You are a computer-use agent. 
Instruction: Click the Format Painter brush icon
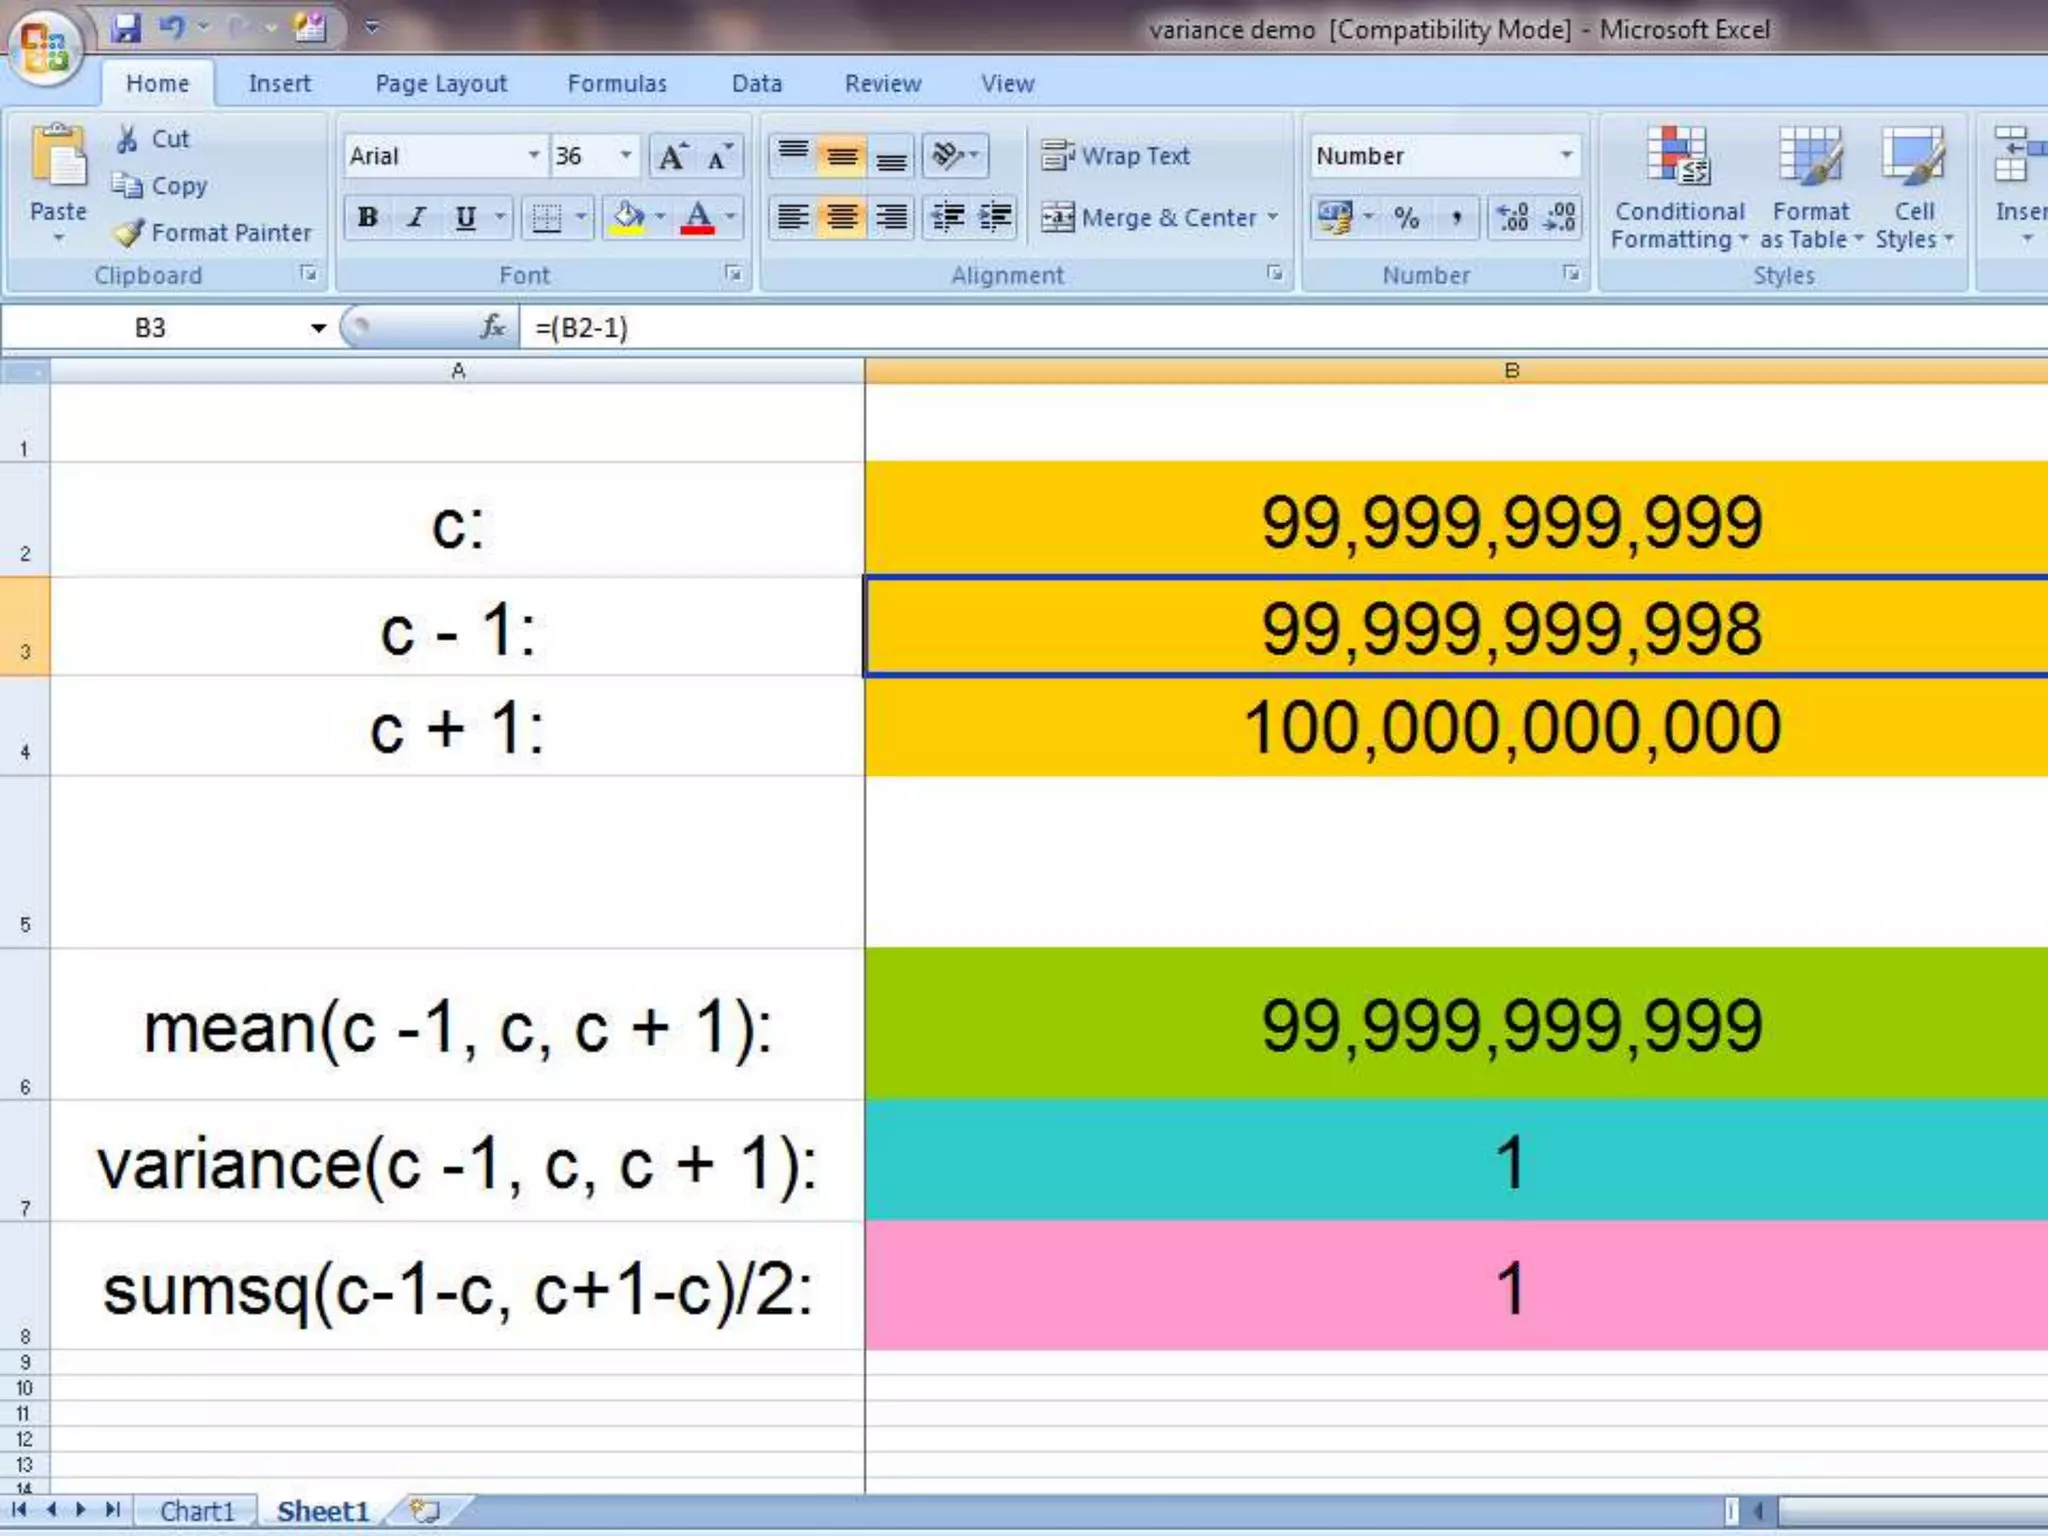(x=128, y=233)
